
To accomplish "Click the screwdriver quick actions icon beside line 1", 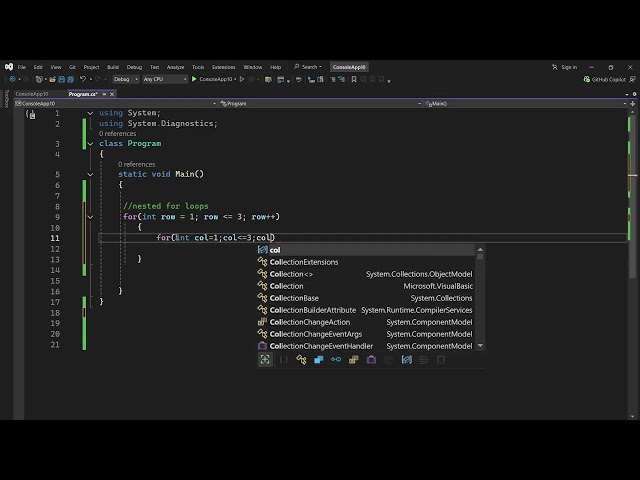I will tap(31, 115).
